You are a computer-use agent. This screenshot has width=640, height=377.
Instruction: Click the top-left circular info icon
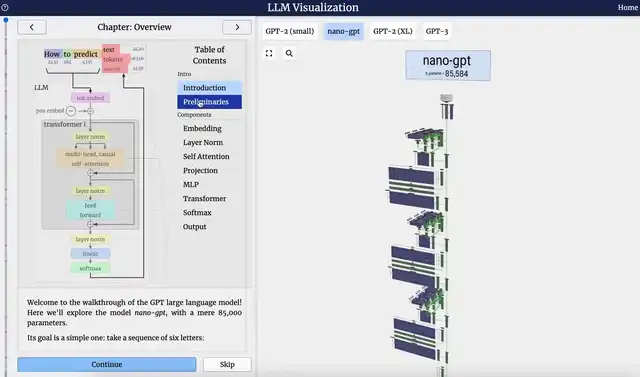tap(5, 7)
